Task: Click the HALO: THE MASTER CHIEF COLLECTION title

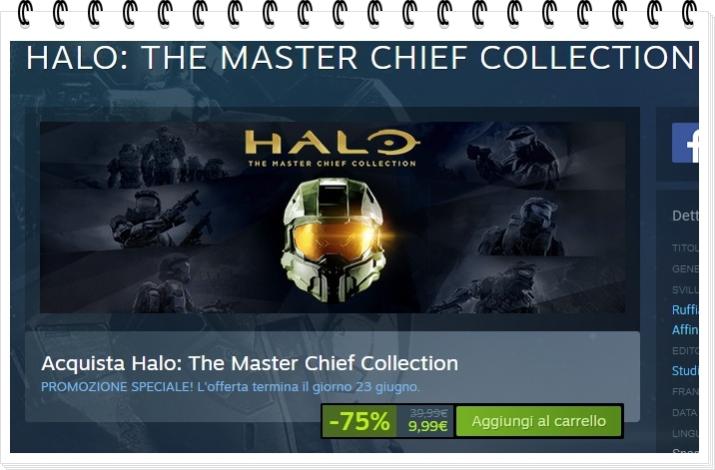Action: click(360, 58)
